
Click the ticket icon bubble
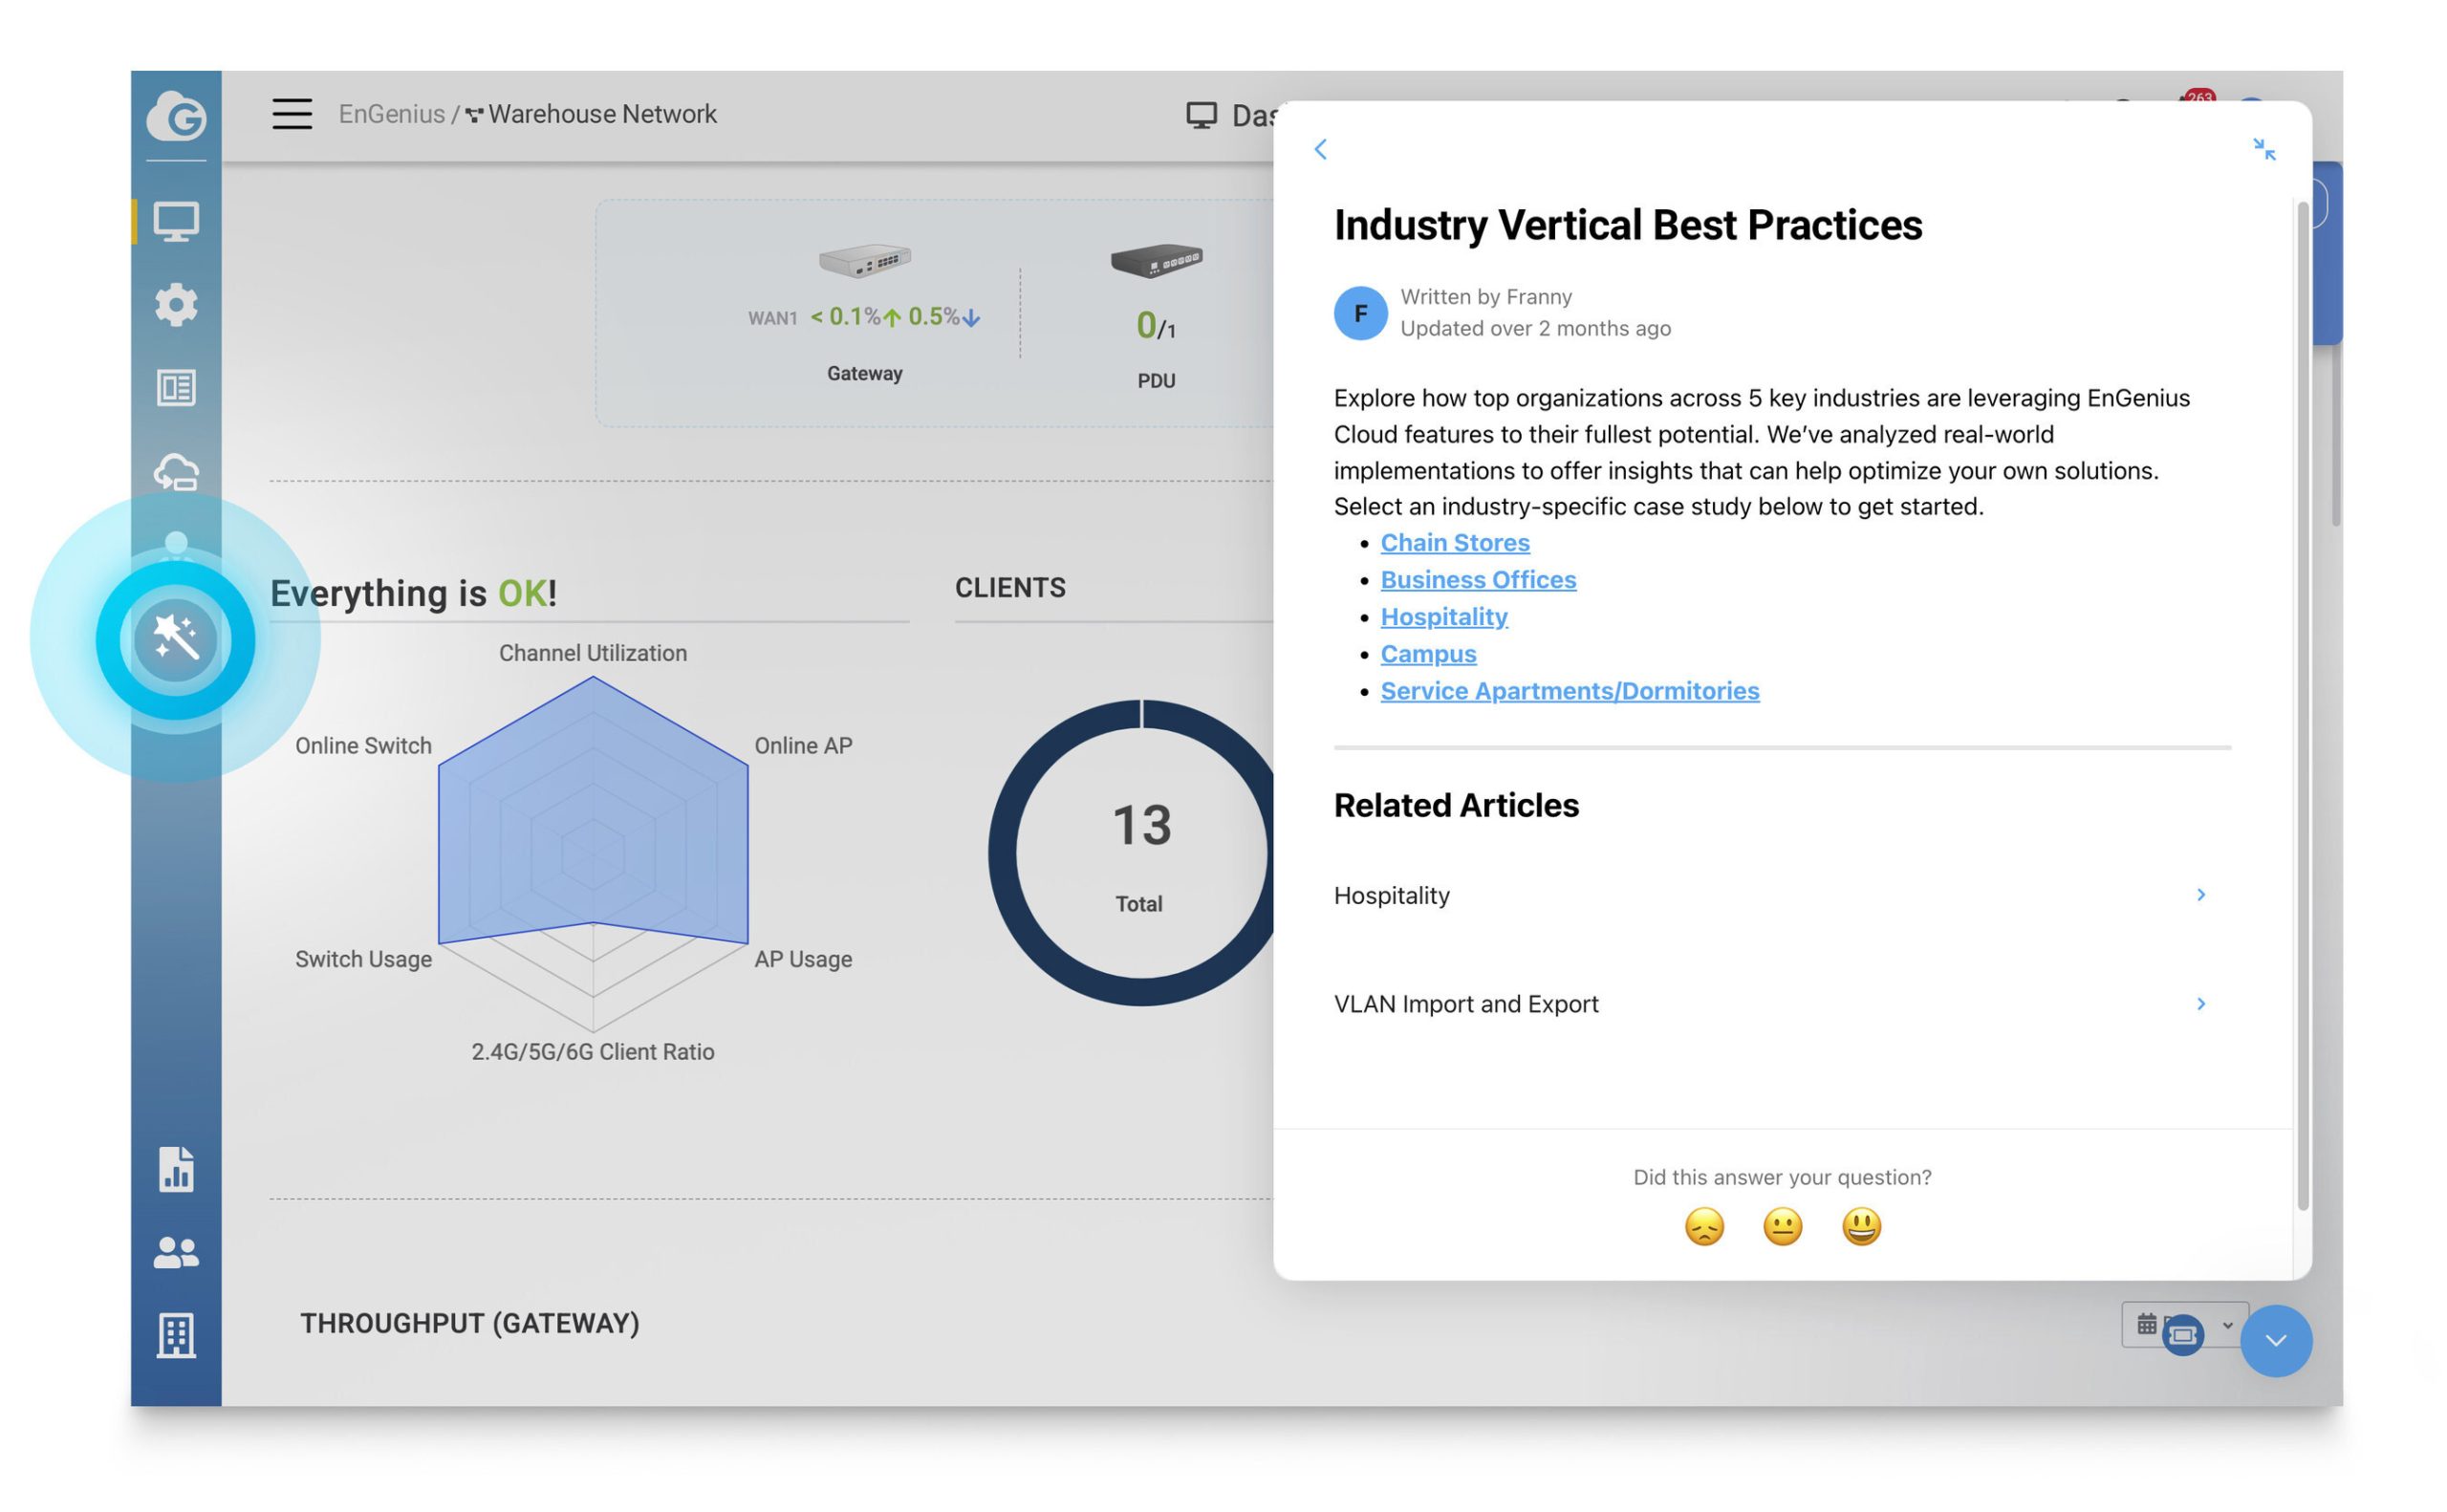2183,1335
